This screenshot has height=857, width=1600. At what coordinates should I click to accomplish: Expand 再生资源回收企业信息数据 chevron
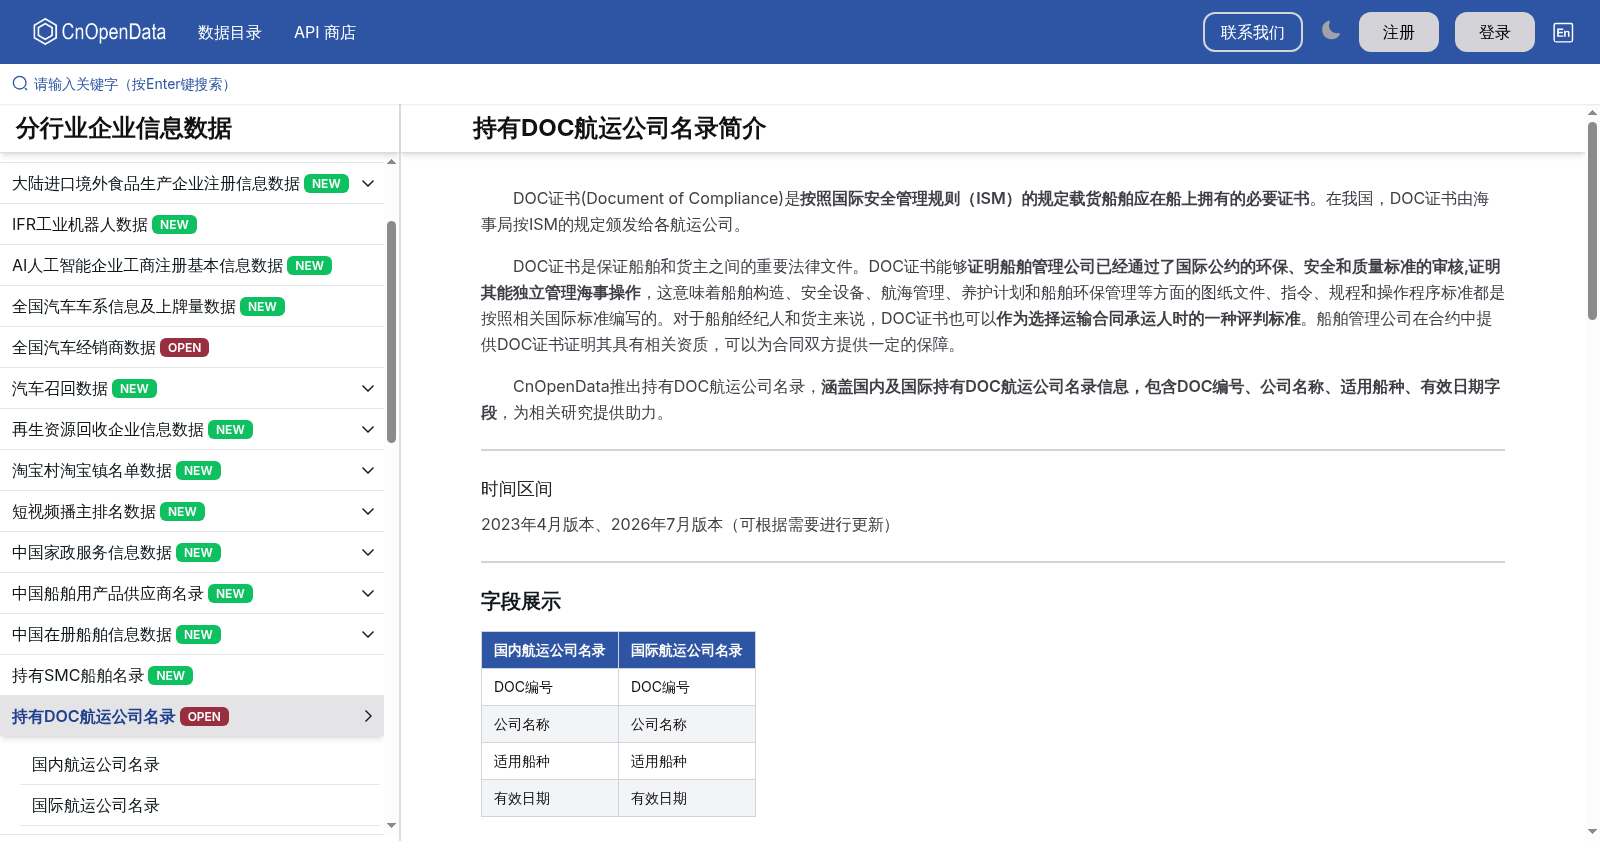pos(368,429)
